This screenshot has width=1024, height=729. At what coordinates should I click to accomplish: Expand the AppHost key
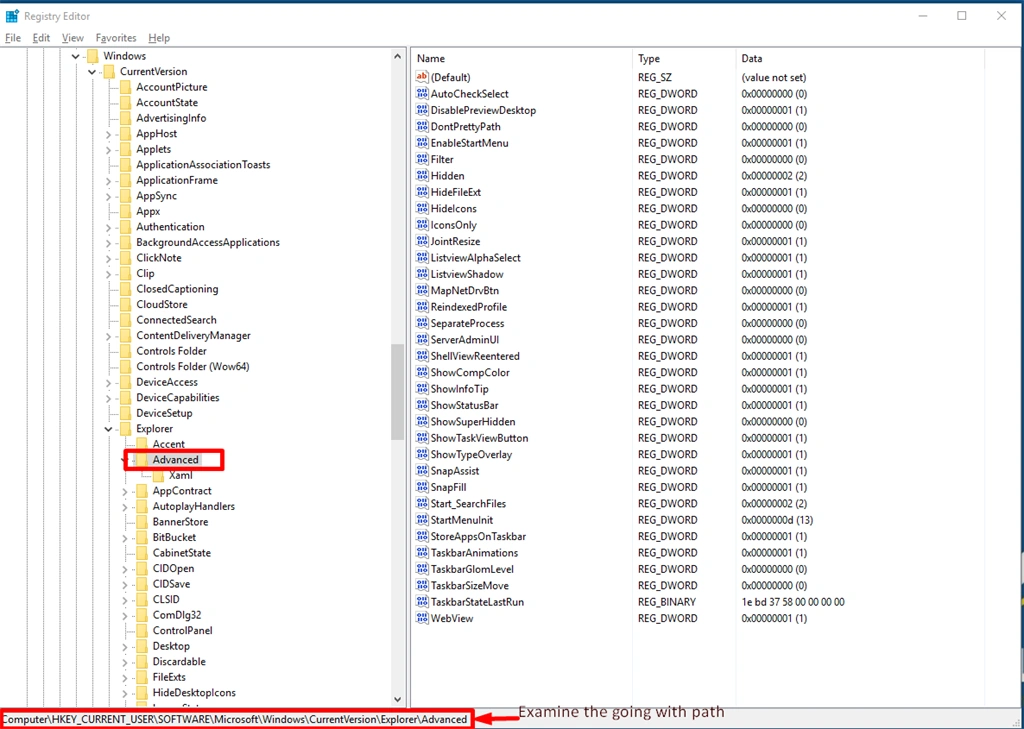[108, 134]
